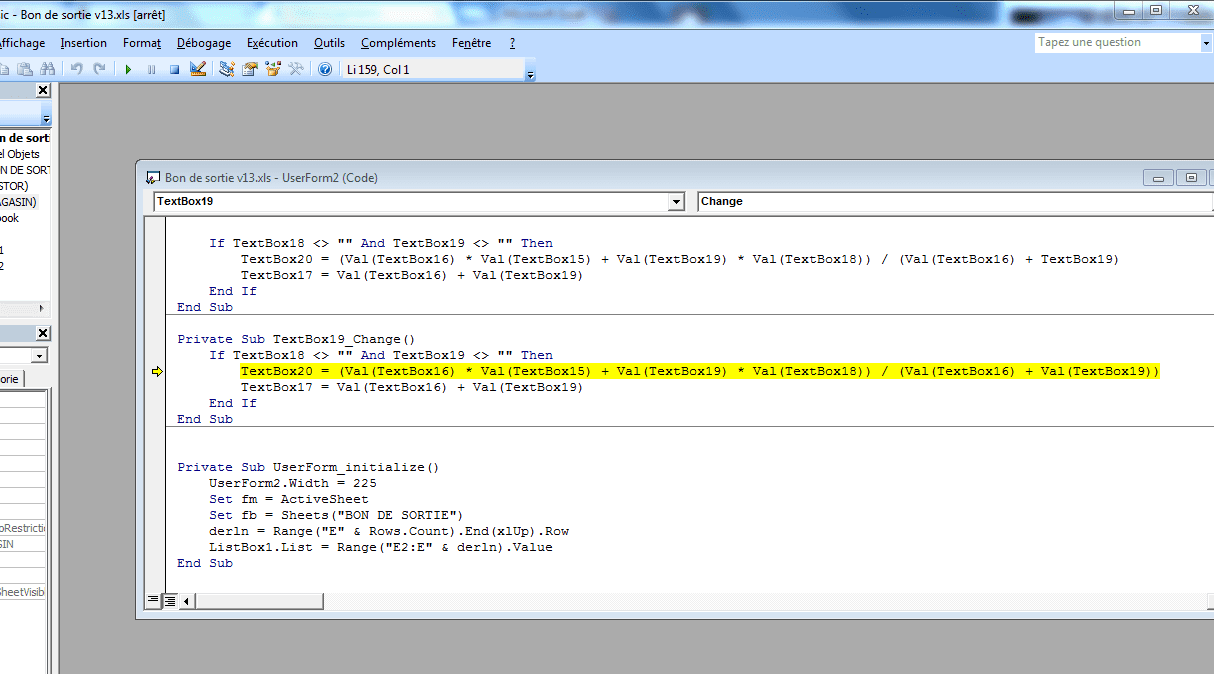Minimize the main VBA editor window

tap(1127, 10)
